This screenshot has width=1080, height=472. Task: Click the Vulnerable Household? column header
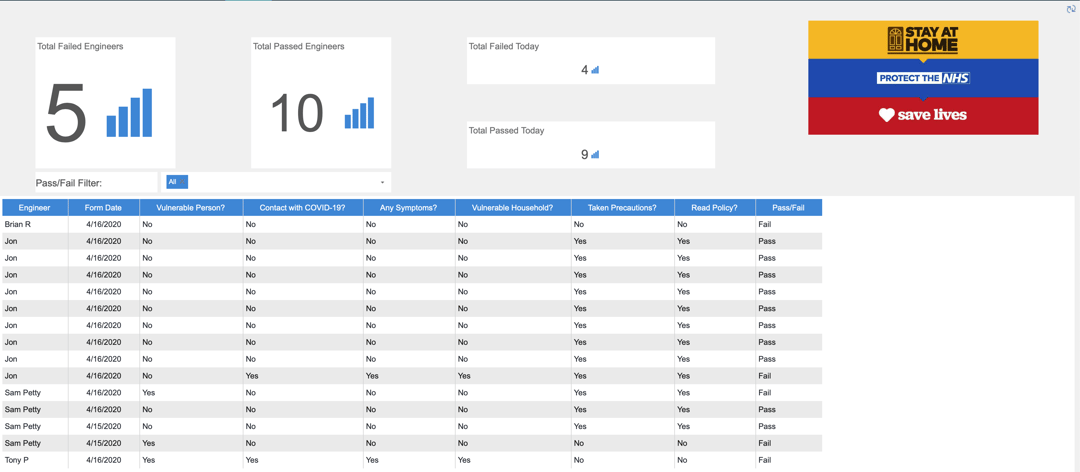coord(512,207)
